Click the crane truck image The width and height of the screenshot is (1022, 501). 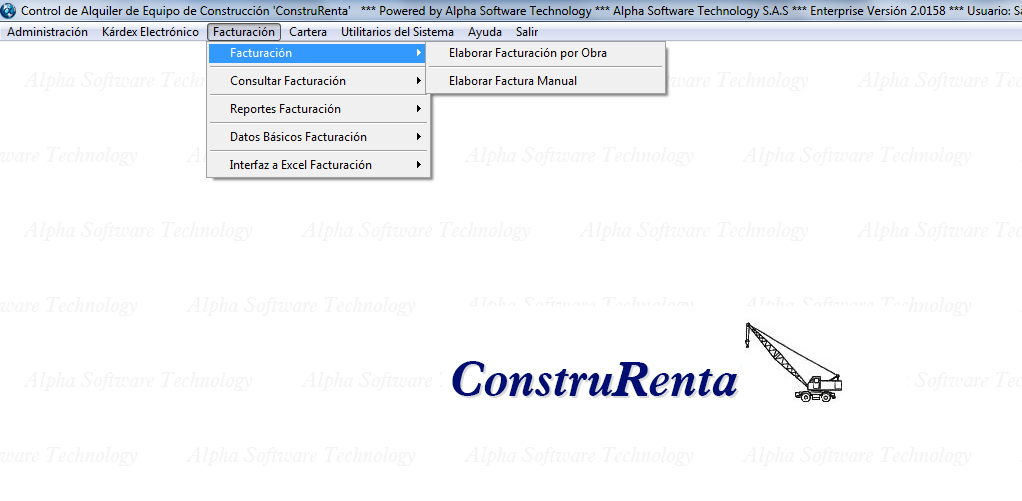pyautogui.click(x=793, y=363)
